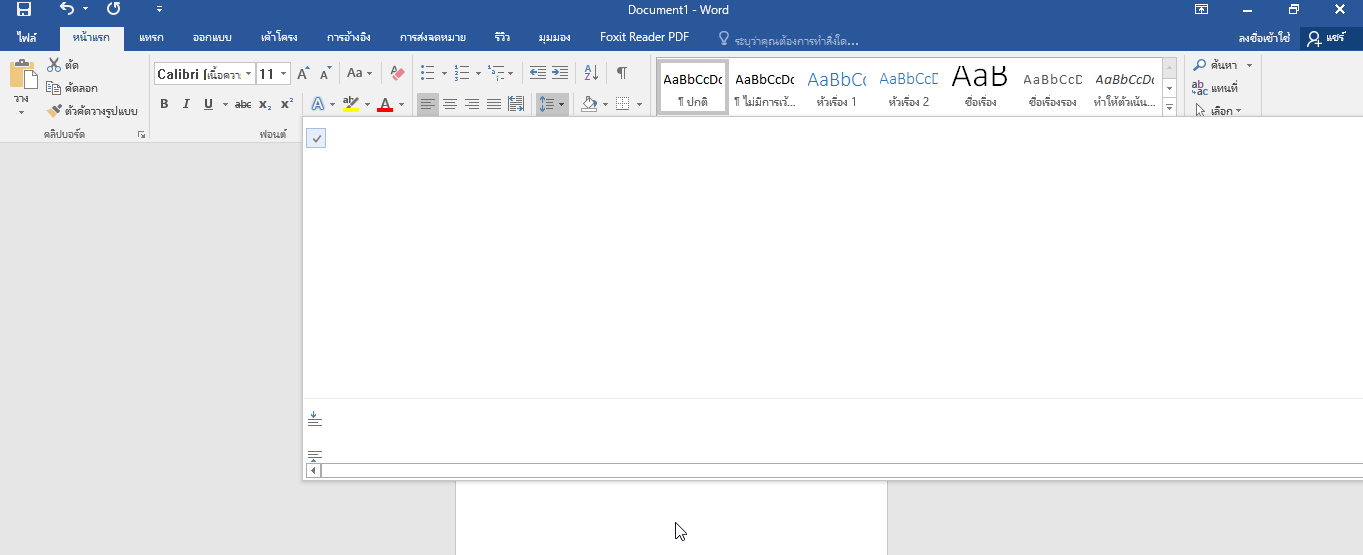The width and height of the screenshot is (1363, 555).
Task: Open the ไฟล์ (File) tab
Action: click(27, 38)
